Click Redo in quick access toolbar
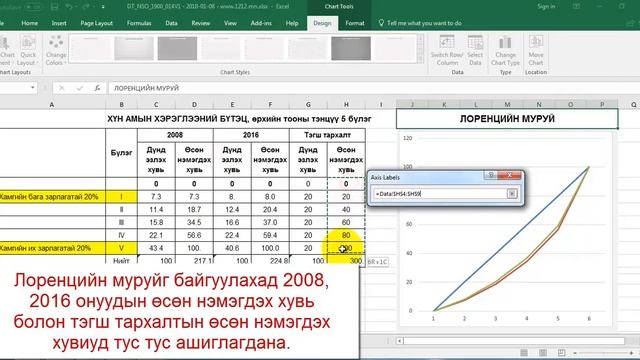Image resolution: width=640 pixels, height=360 pixels. pyautogui.click(x=87, y=7)
